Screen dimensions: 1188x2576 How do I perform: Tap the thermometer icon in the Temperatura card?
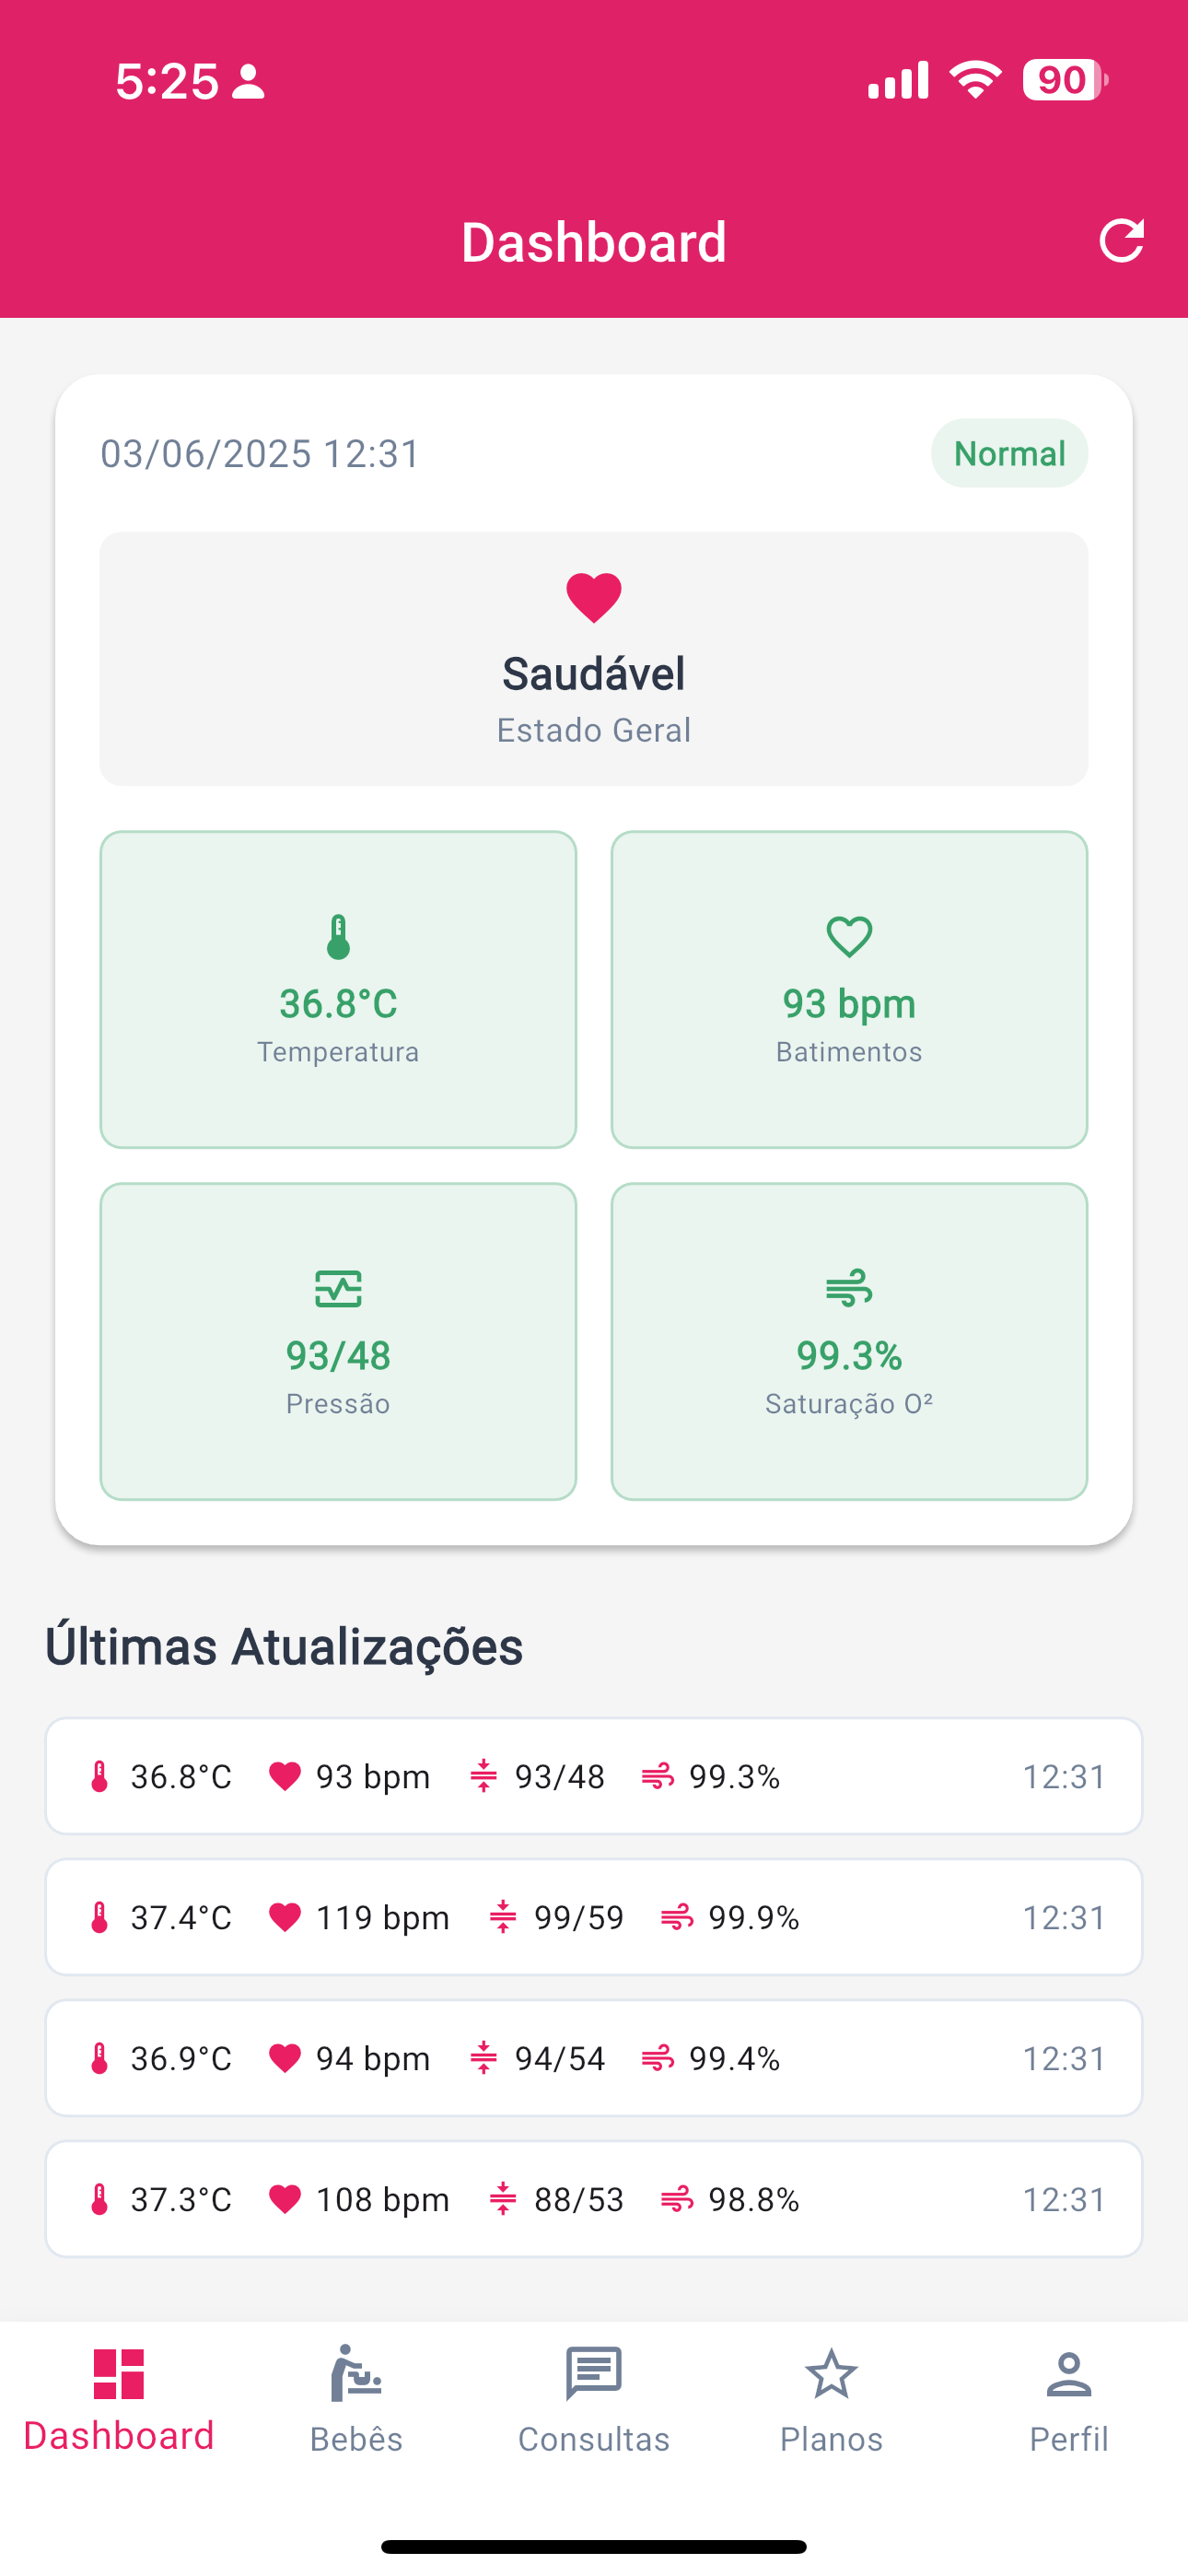(338, 937)
